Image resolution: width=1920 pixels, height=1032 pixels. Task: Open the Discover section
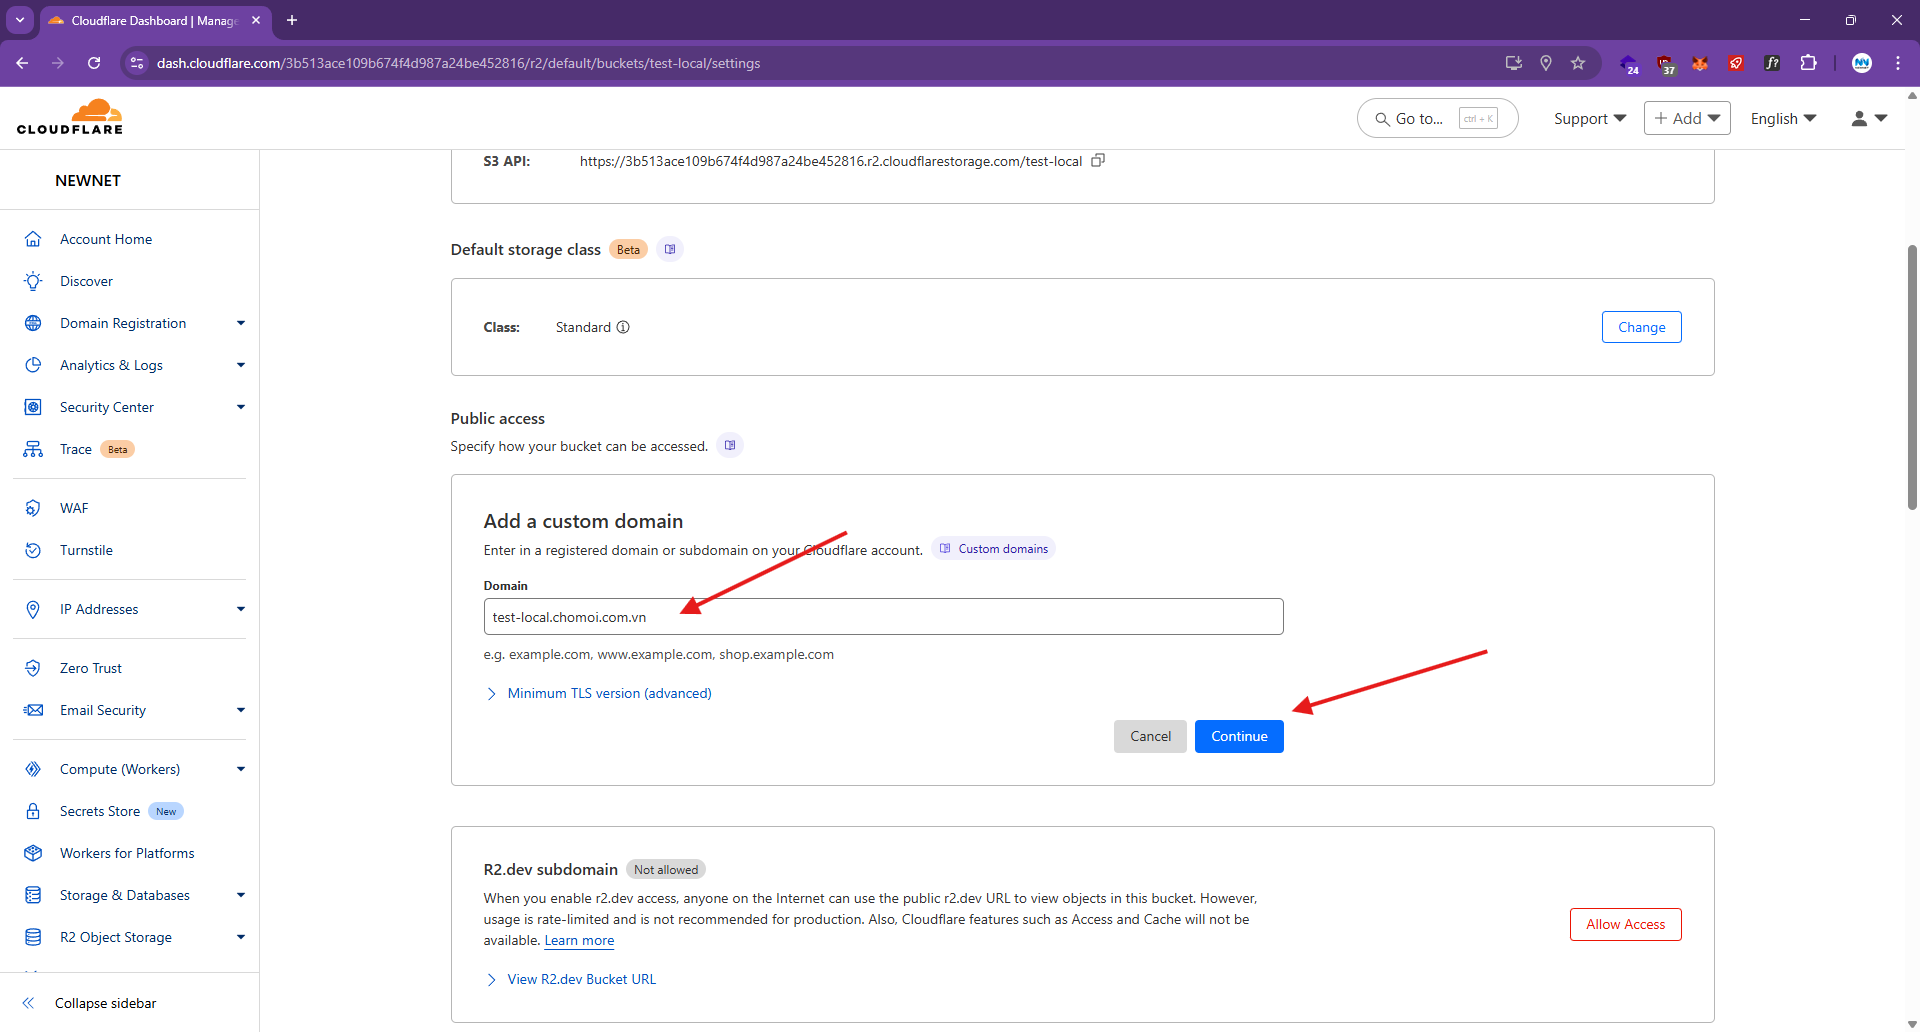pos(86,281)
